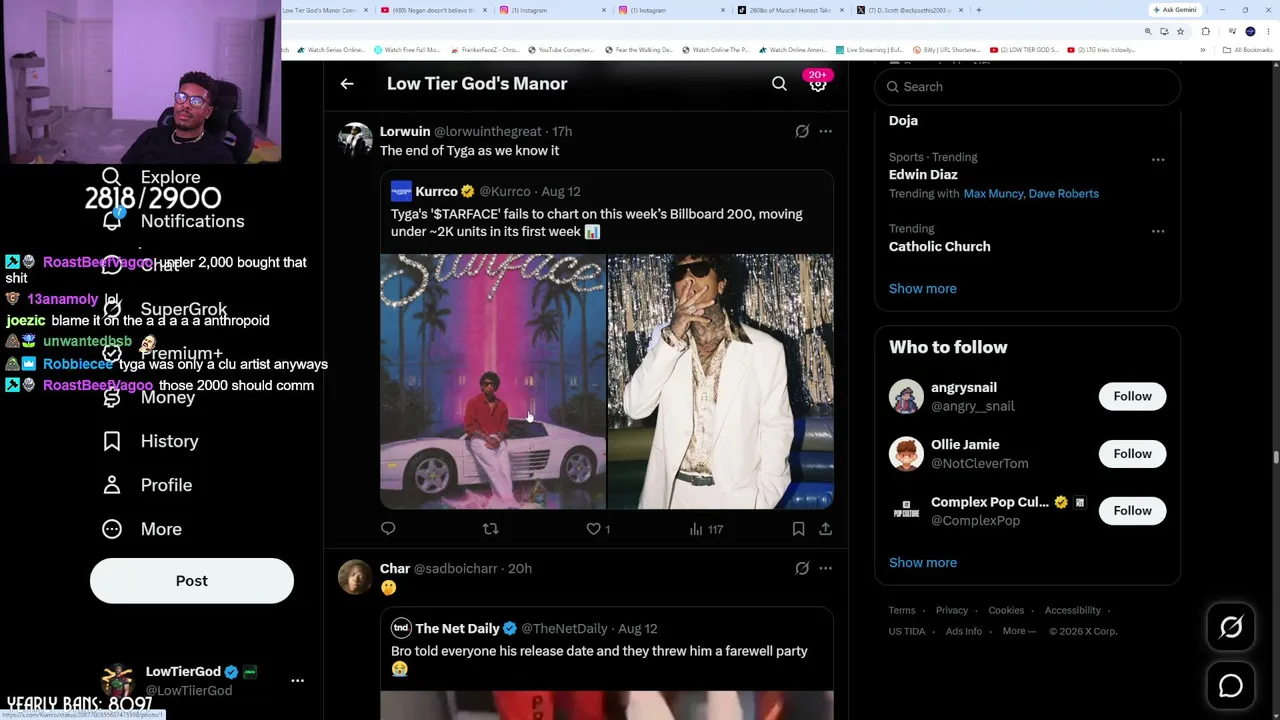Switch to Negan doesn't believe YouTube tab

tap(433, 10)
